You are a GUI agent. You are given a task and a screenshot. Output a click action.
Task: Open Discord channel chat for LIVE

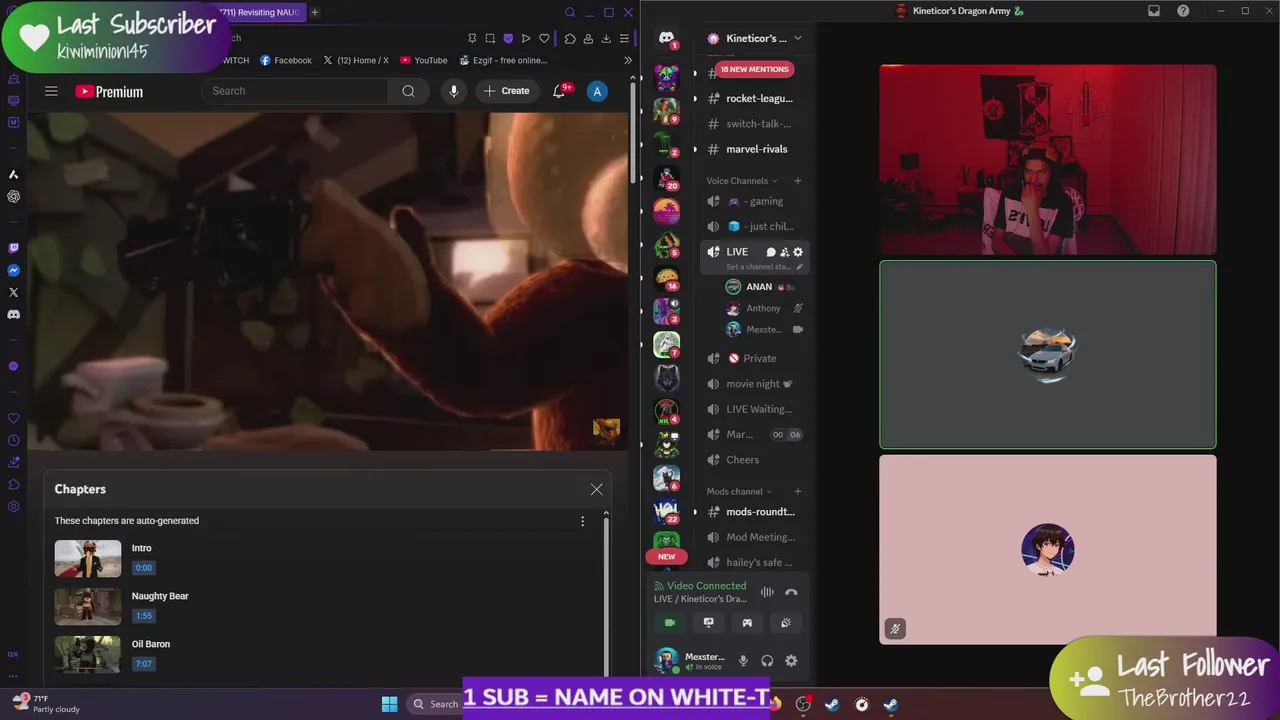pos(770,252)
